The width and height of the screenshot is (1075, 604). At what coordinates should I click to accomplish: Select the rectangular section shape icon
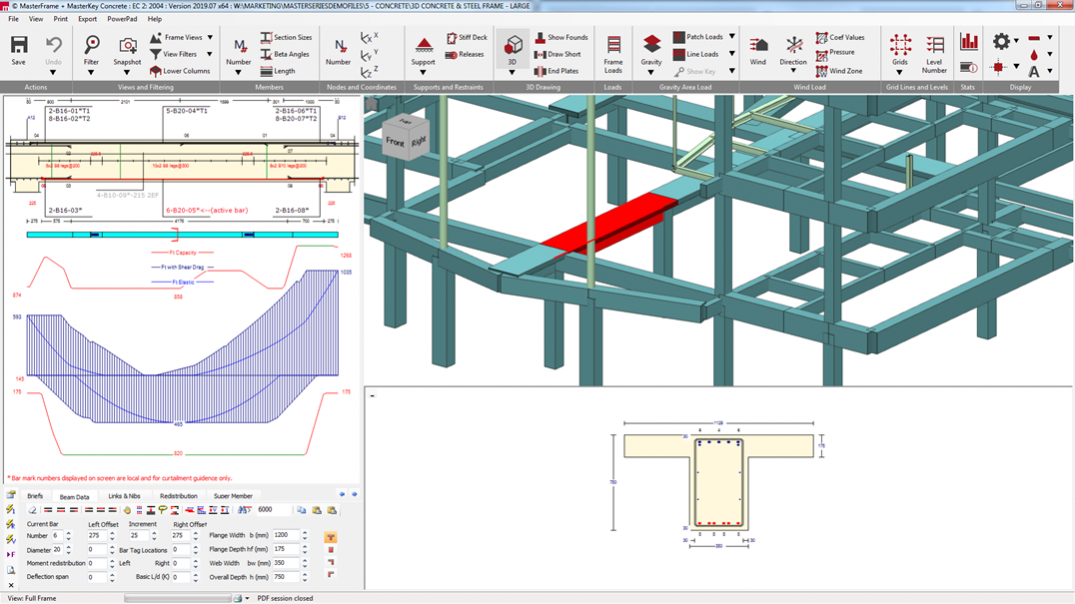coord(330,550)
